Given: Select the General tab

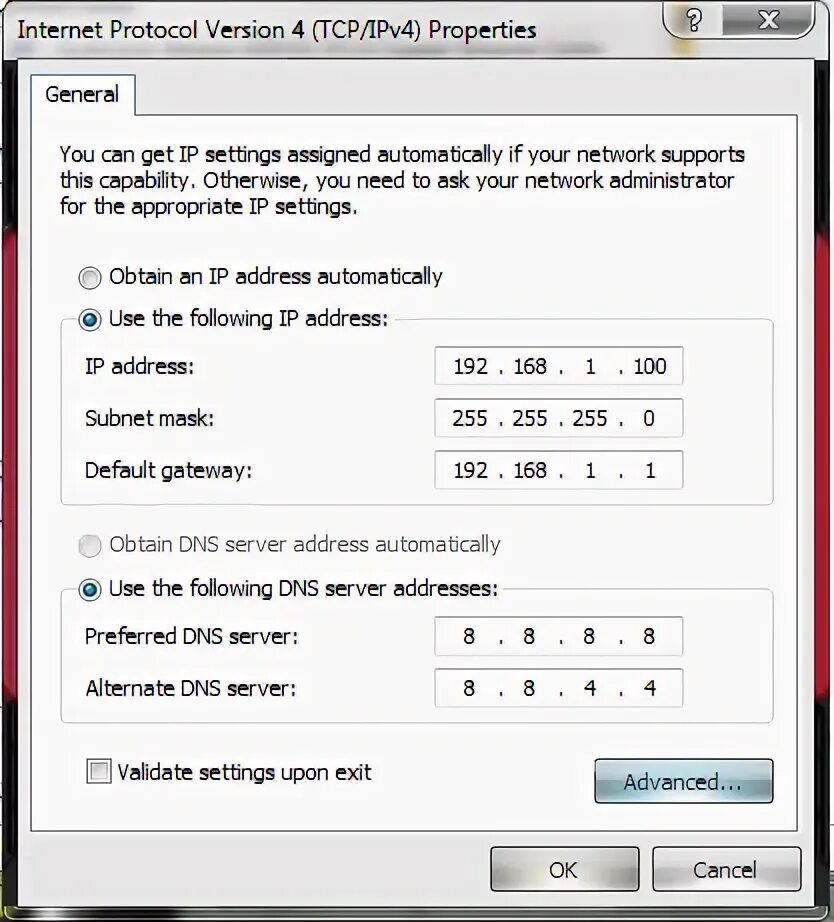Looking at the screenshot, I should pyautogui.click(x=82, y=95).
